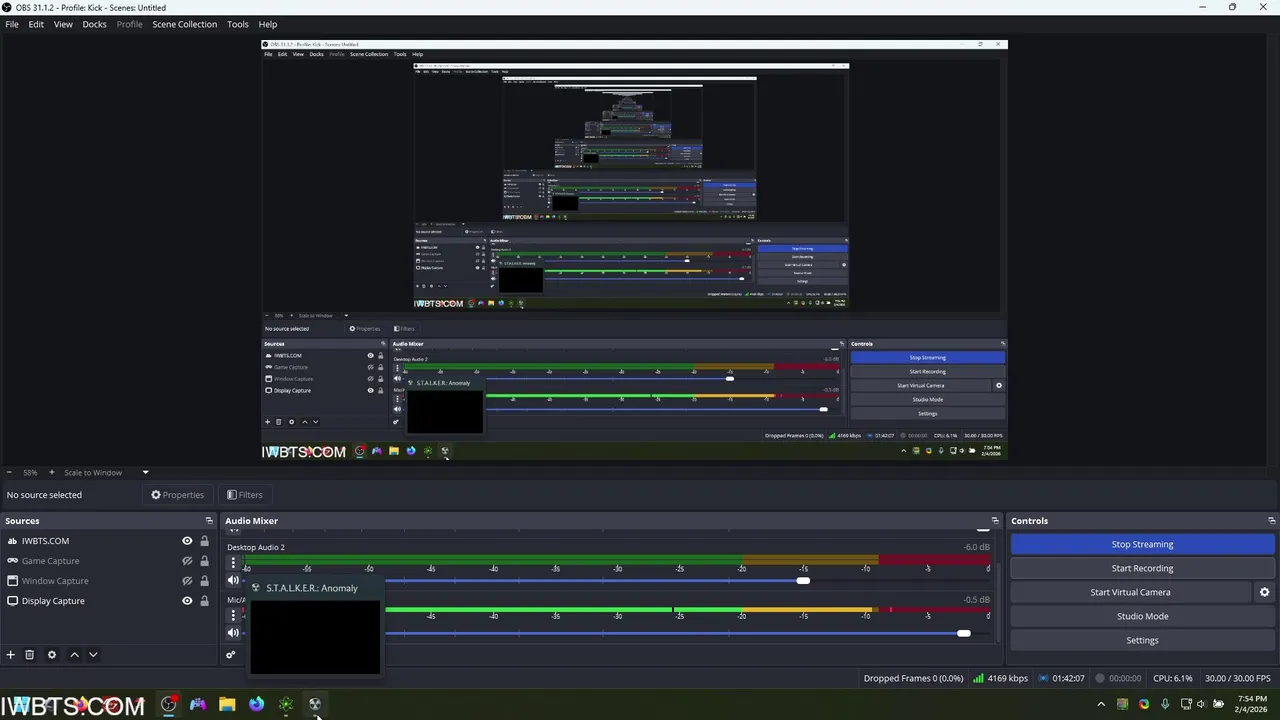The height and width of the screenshot is (720, 1280).
Task: Switch to S.T.A.L.K.E.R. taskbar icon
Action: [x=315, y=704]
